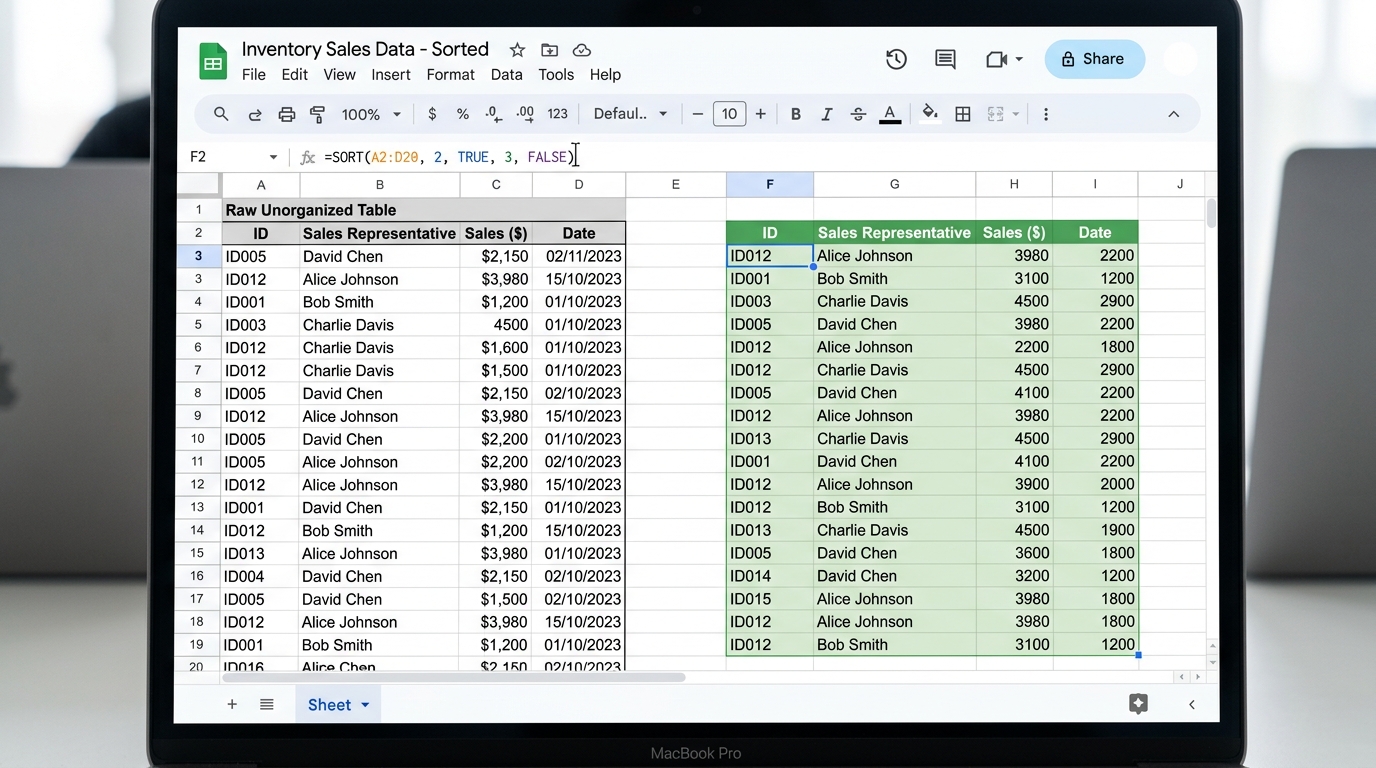Open the File menu
Viewport: 1376px width, 768px height.
254,74
